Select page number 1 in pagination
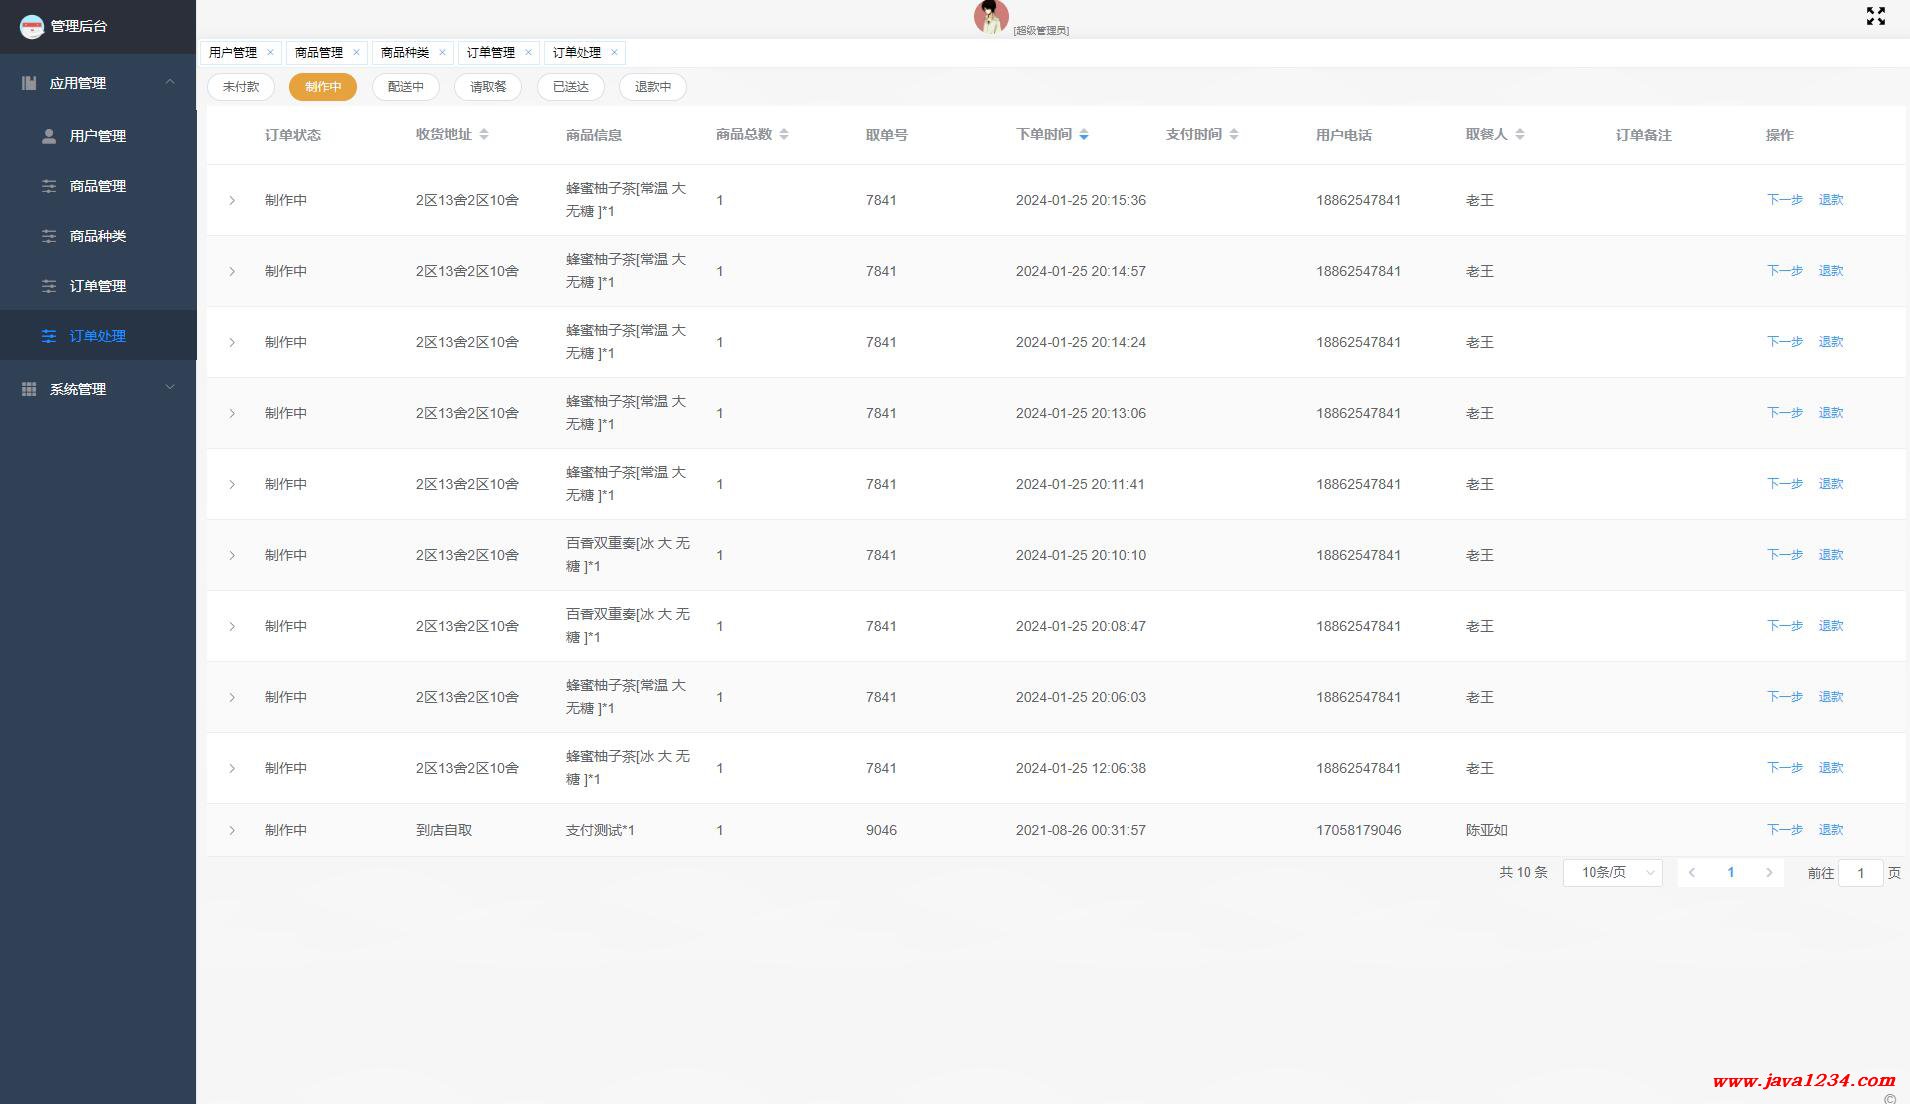 1731,873
